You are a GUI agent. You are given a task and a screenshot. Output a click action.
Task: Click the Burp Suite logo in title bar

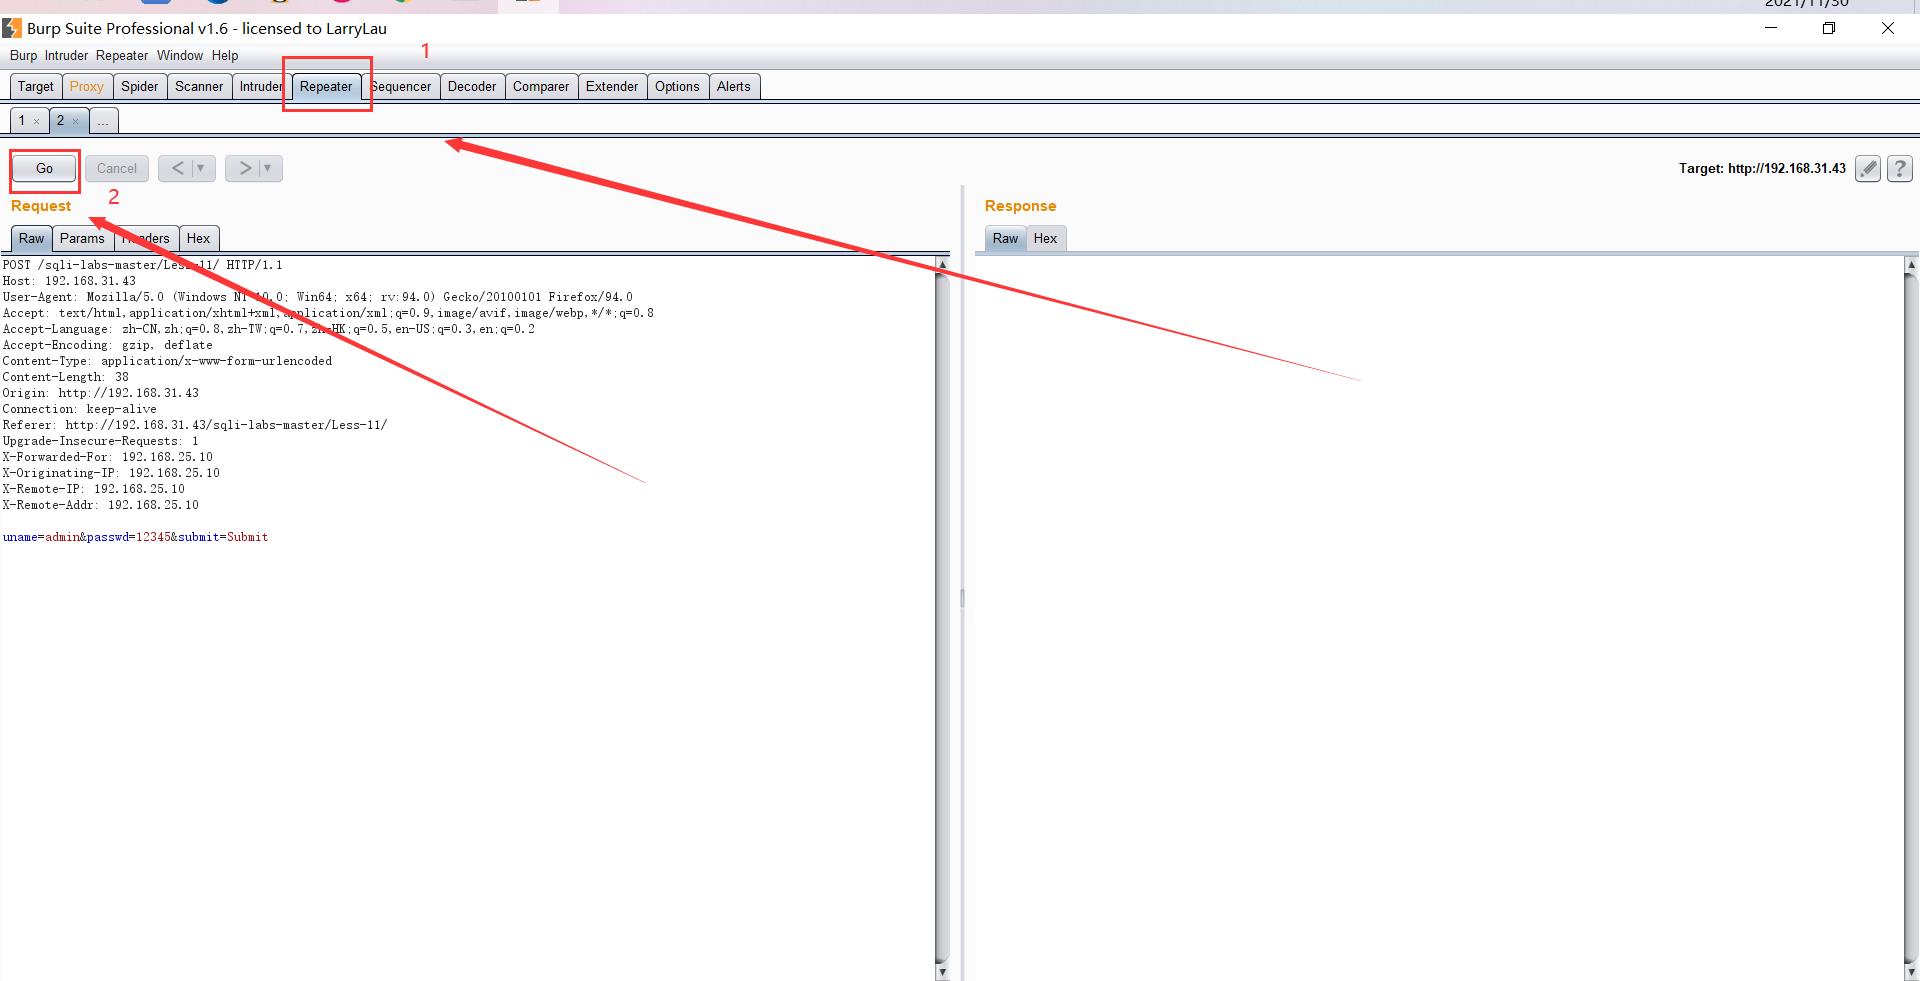click(x=12, y=28)
